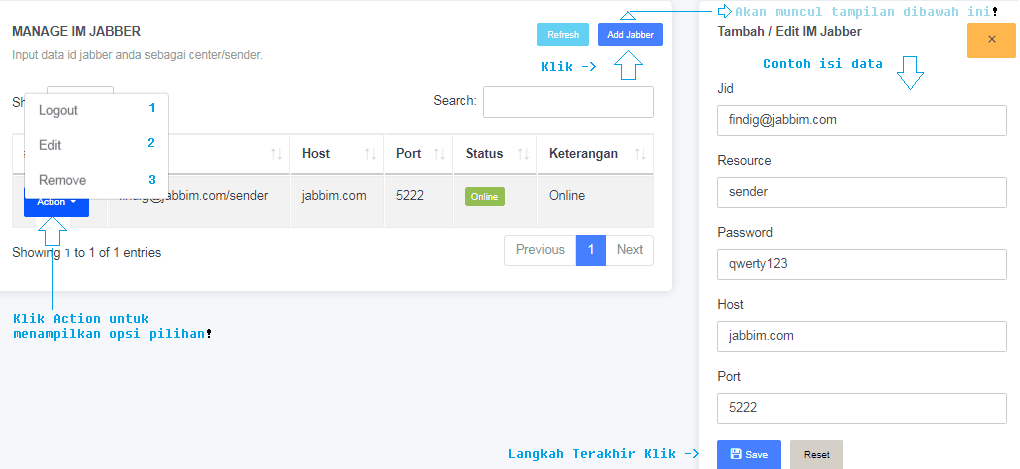
Task: Sort table by Port column
Action: click(418, 154)
